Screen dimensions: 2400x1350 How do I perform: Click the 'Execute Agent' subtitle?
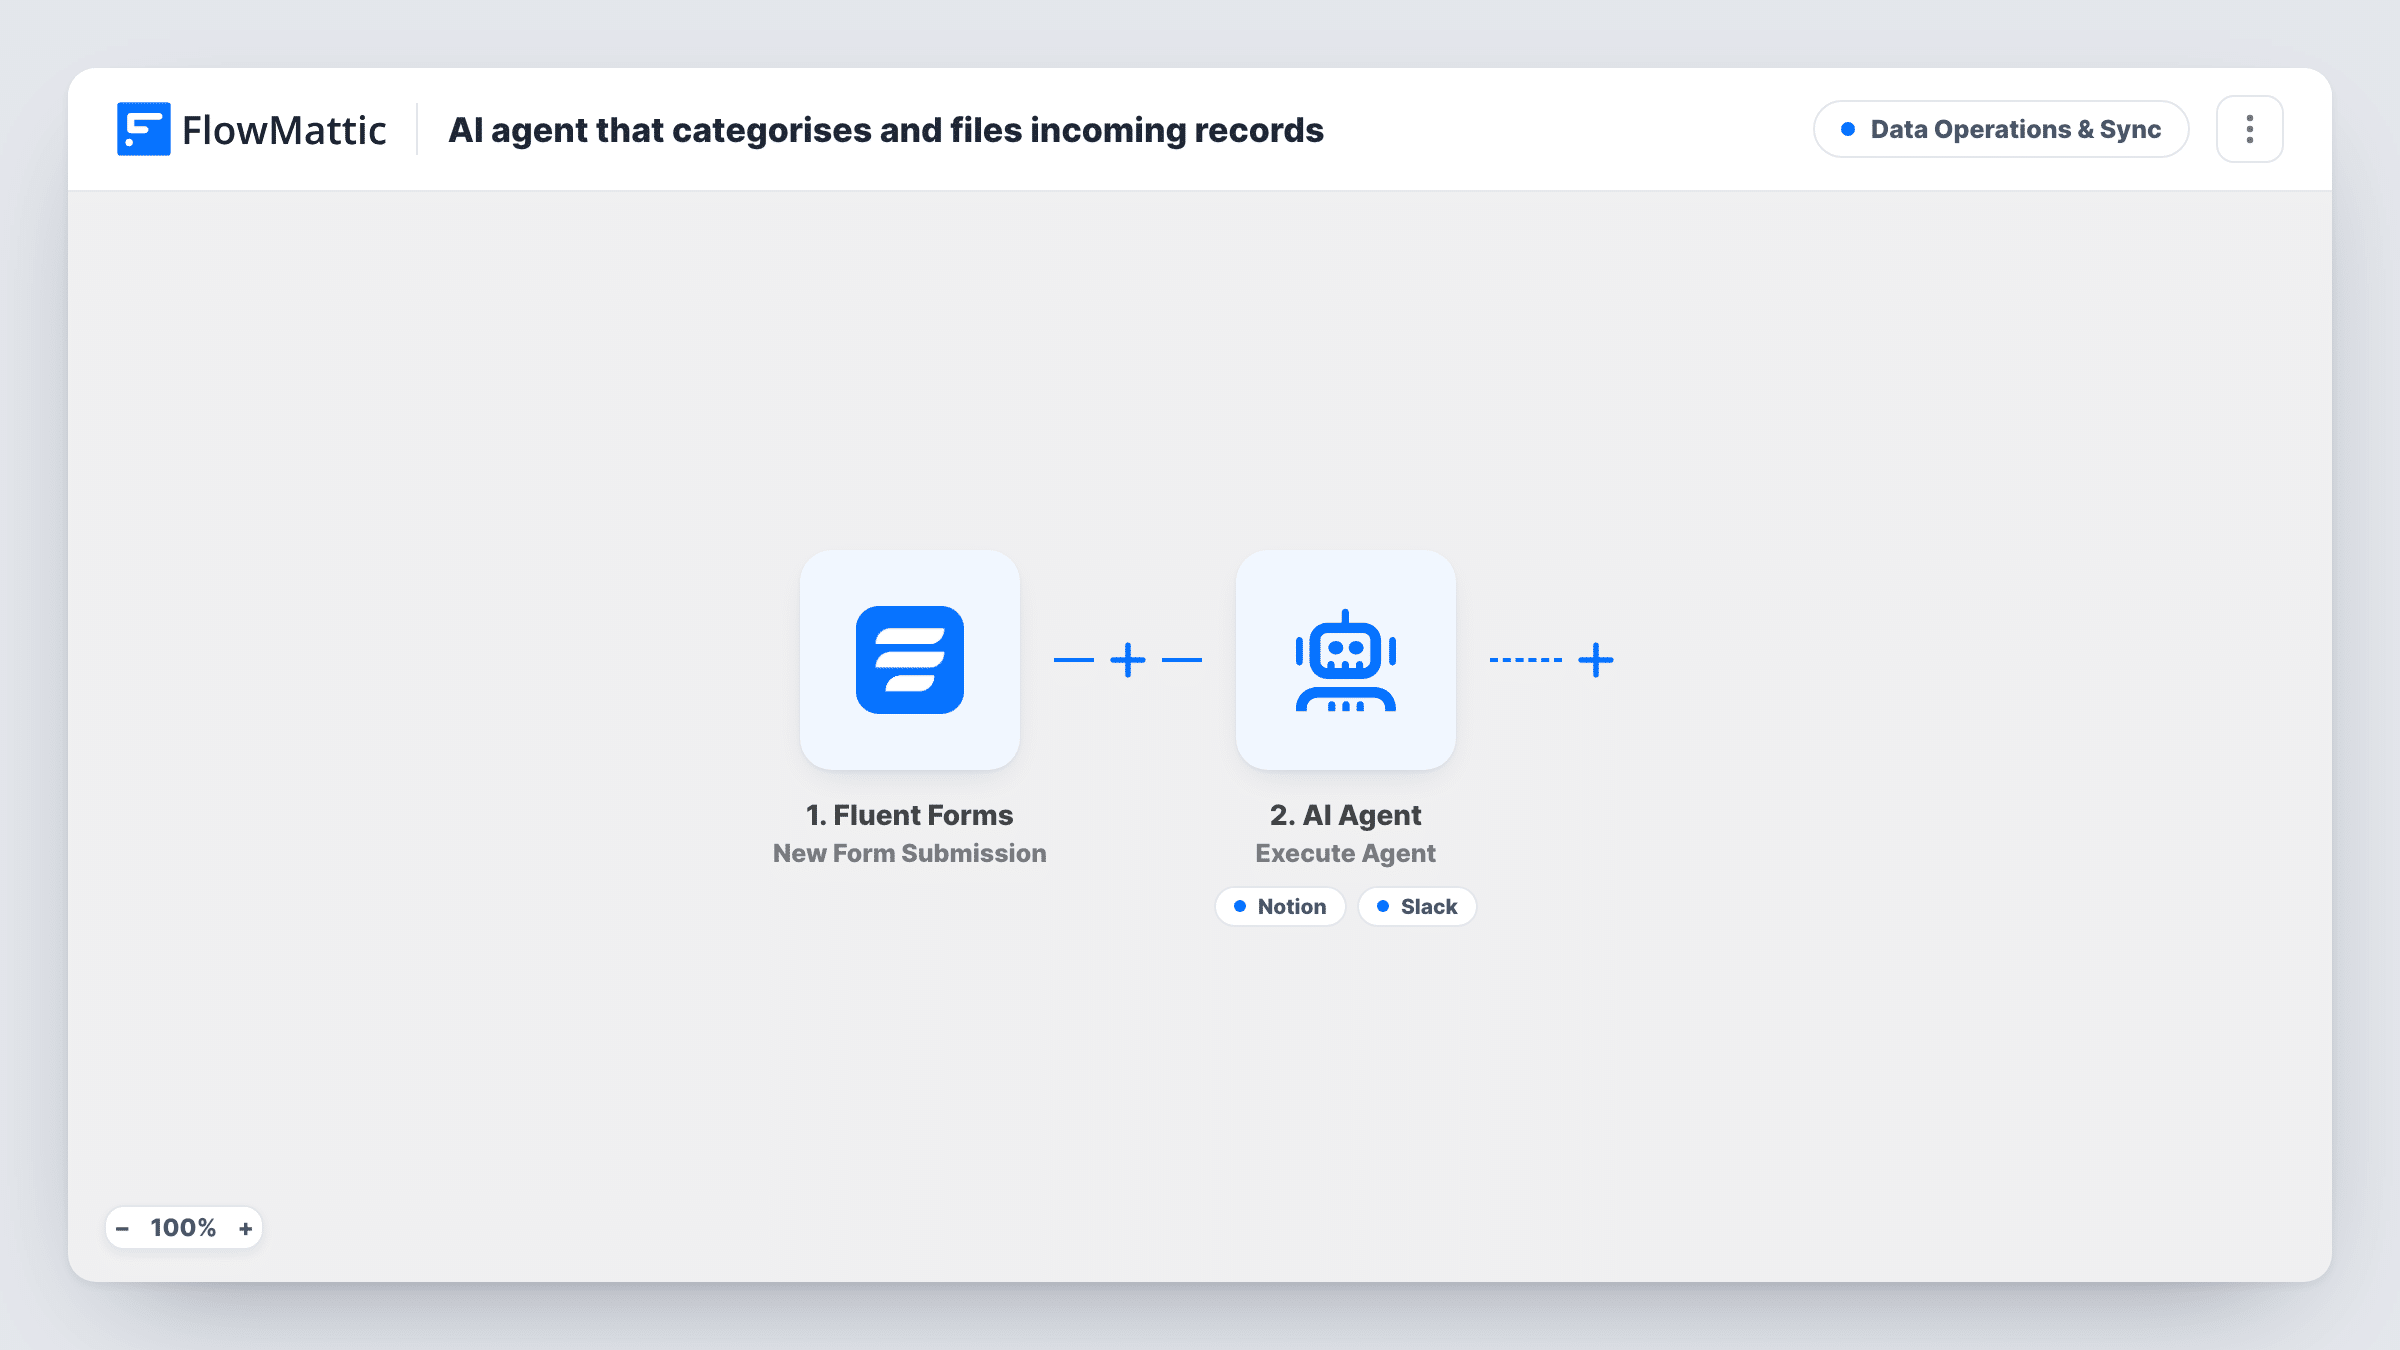1345,853
